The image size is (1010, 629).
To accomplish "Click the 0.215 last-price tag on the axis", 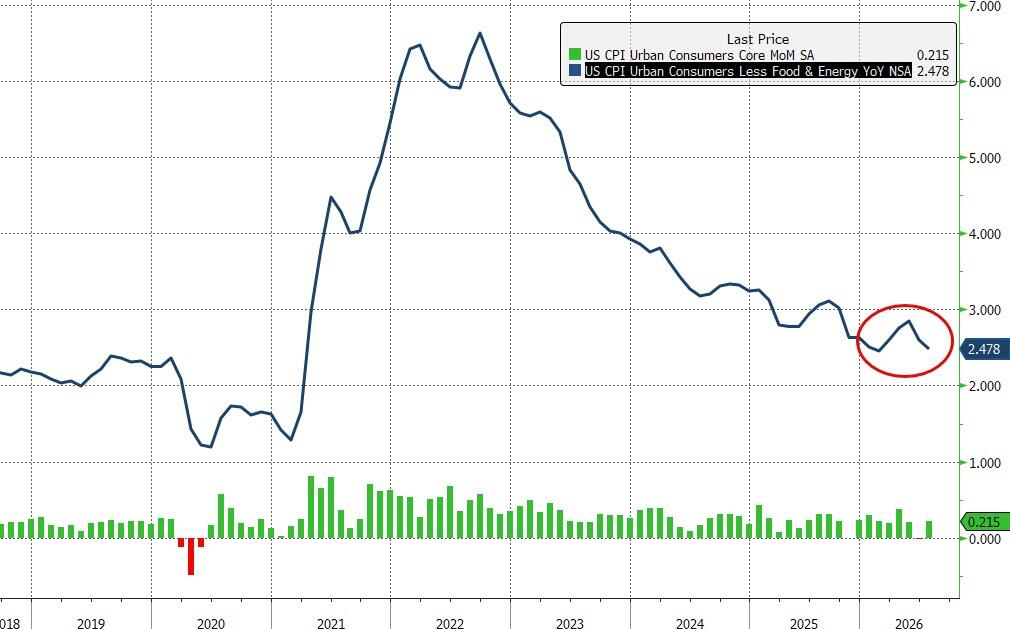I will [x=984, y=522].
